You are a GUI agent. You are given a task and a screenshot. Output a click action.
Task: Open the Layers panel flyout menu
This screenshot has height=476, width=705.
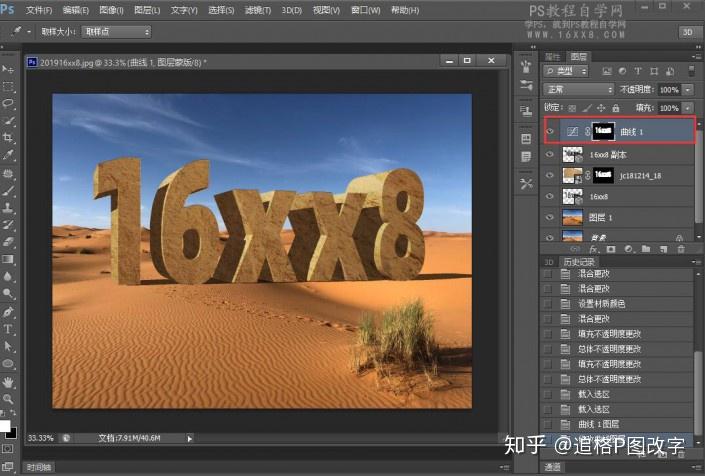[696, 57]
